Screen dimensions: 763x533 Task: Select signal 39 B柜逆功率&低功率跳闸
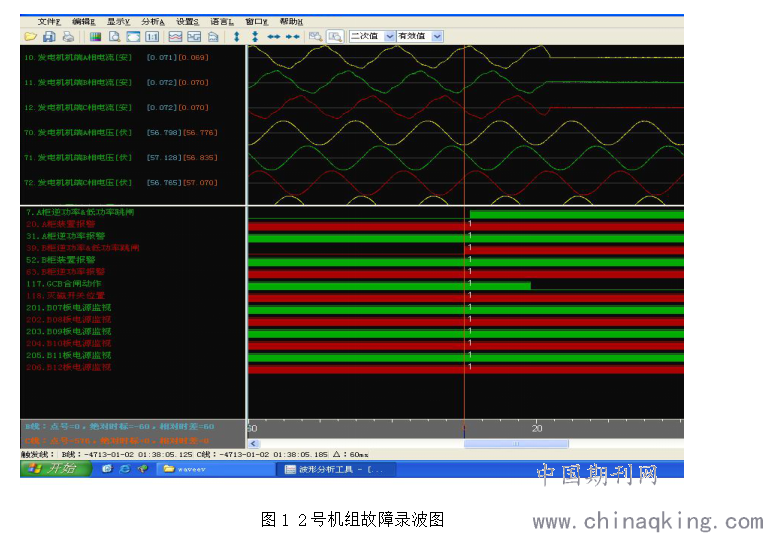pyautogui.click(x=82, y=248)
